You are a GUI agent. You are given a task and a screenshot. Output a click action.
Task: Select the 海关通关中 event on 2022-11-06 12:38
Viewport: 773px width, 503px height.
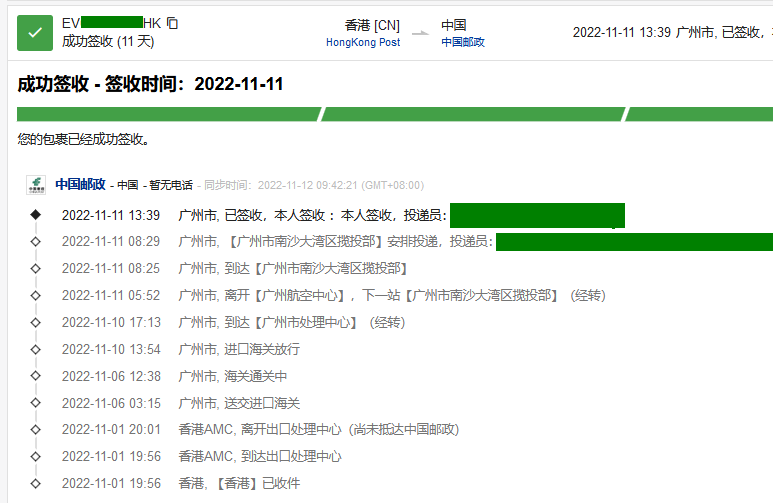point(232,377)
